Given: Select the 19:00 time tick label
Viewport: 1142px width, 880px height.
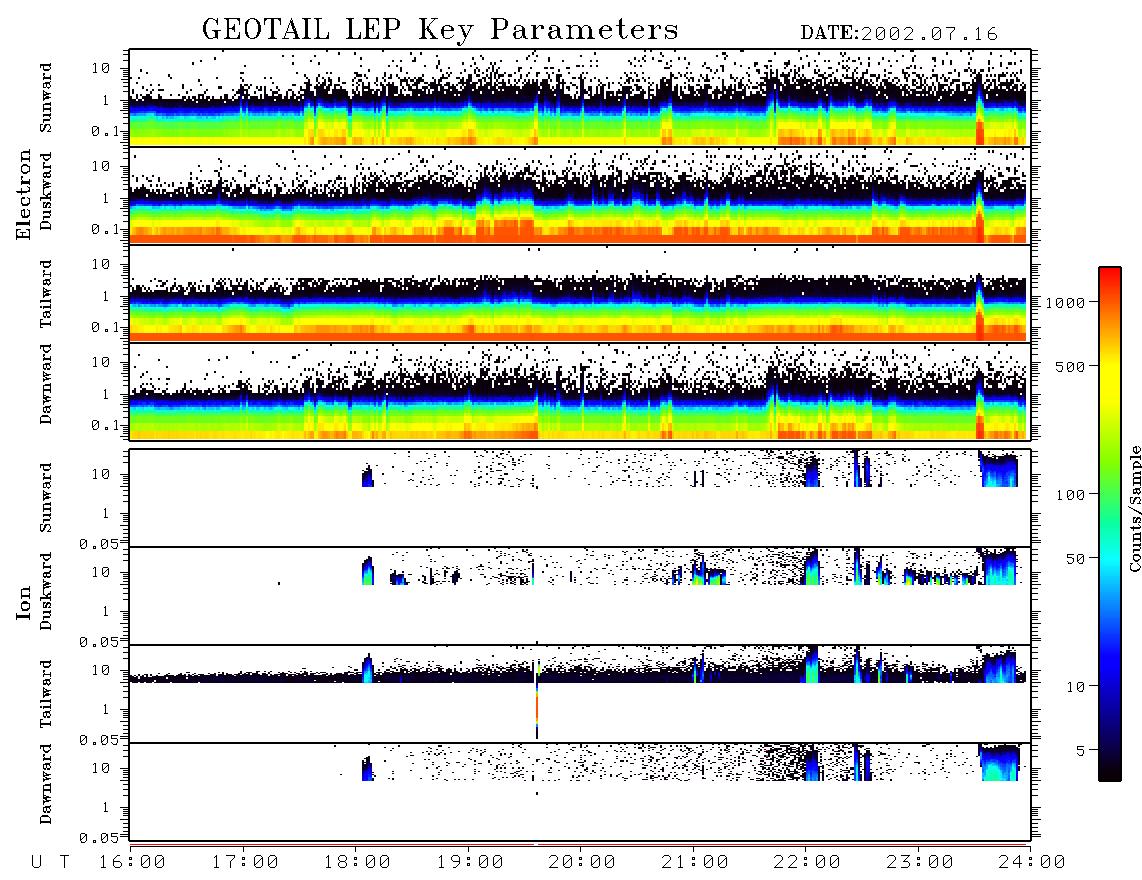Looking at the screenshot, I should [470, 863].
